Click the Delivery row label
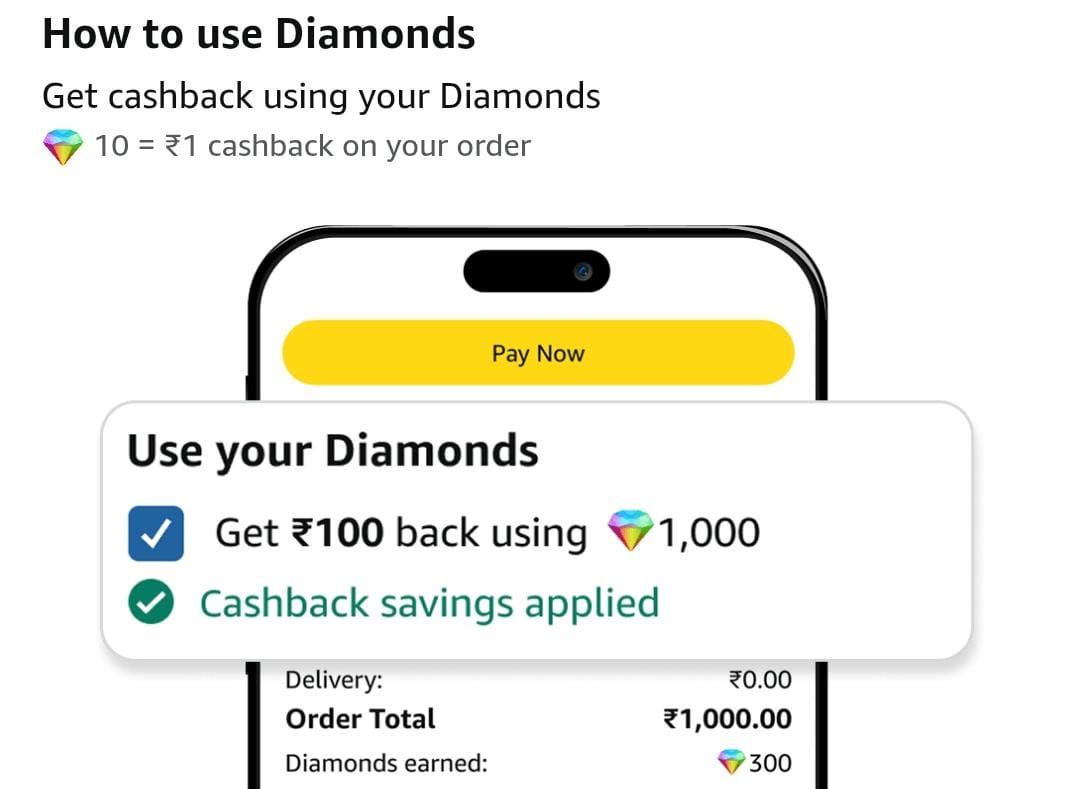This screenshot has height=789, width=1080. pos(334,680)
